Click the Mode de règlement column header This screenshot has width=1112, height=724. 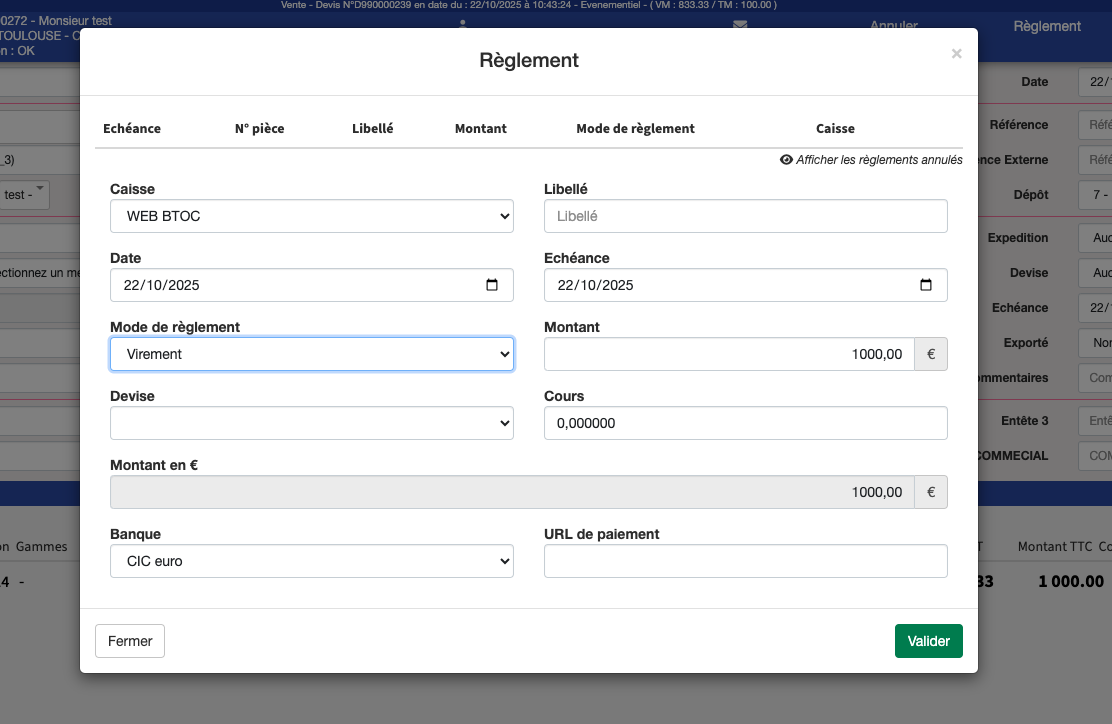[635, 129]
